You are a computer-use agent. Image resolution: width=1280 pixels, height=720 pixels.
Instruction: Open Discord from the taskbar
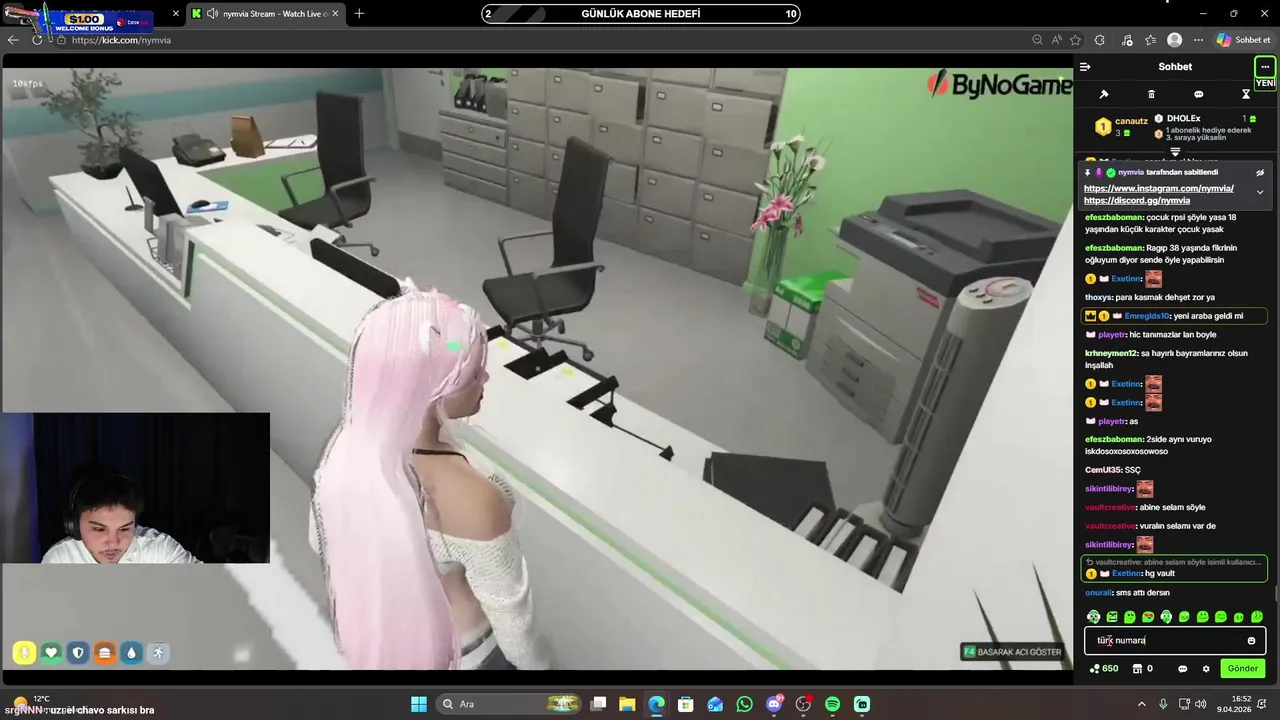[x=774, y=704]
